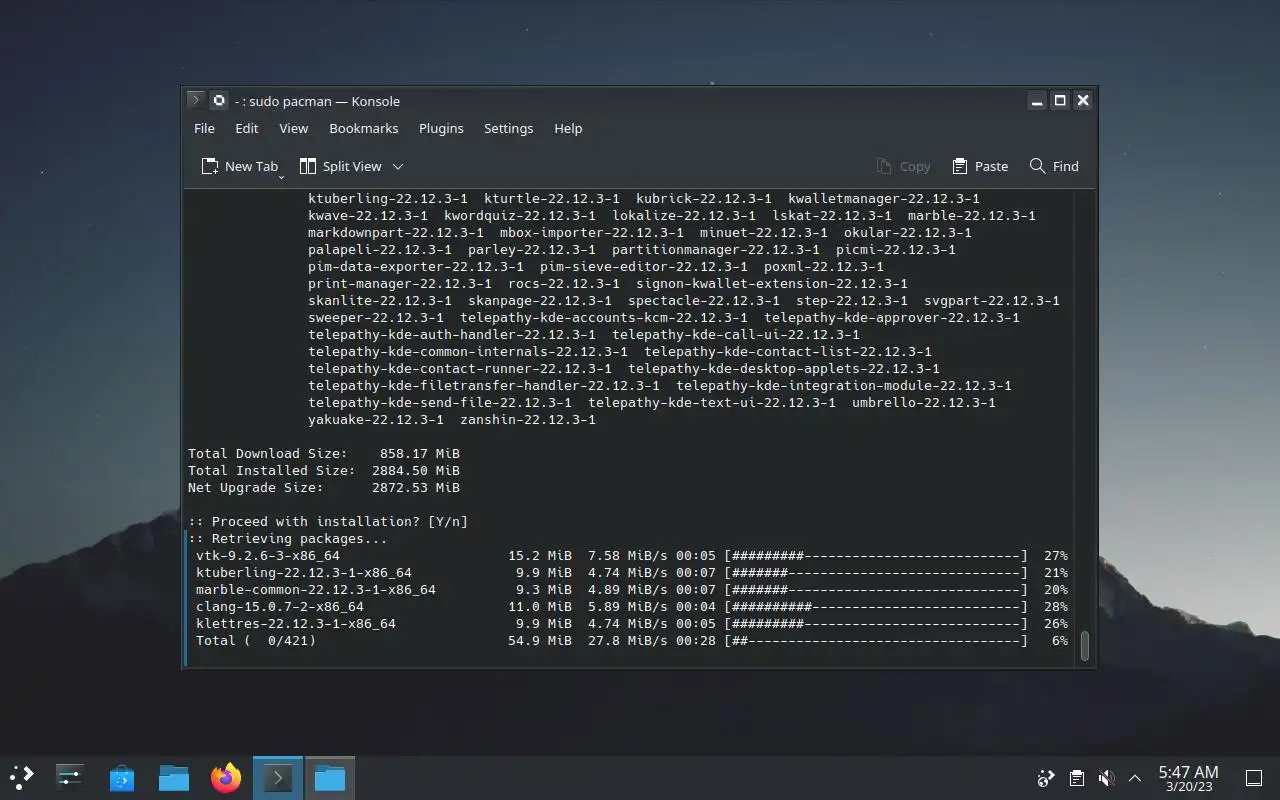Click the Konsole terminal scrollbar handle
1280x800 pixels.
click(1084, 646)
